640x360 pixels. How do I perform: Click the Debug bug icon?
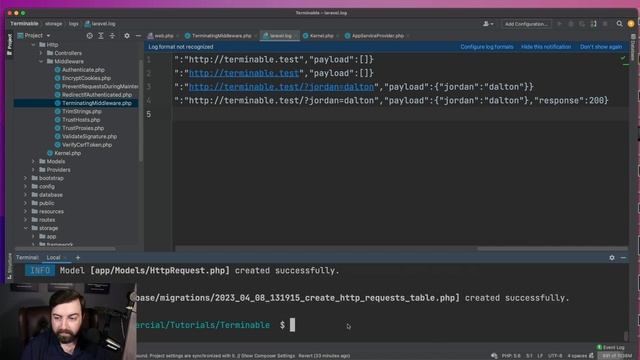pos(571,24)
